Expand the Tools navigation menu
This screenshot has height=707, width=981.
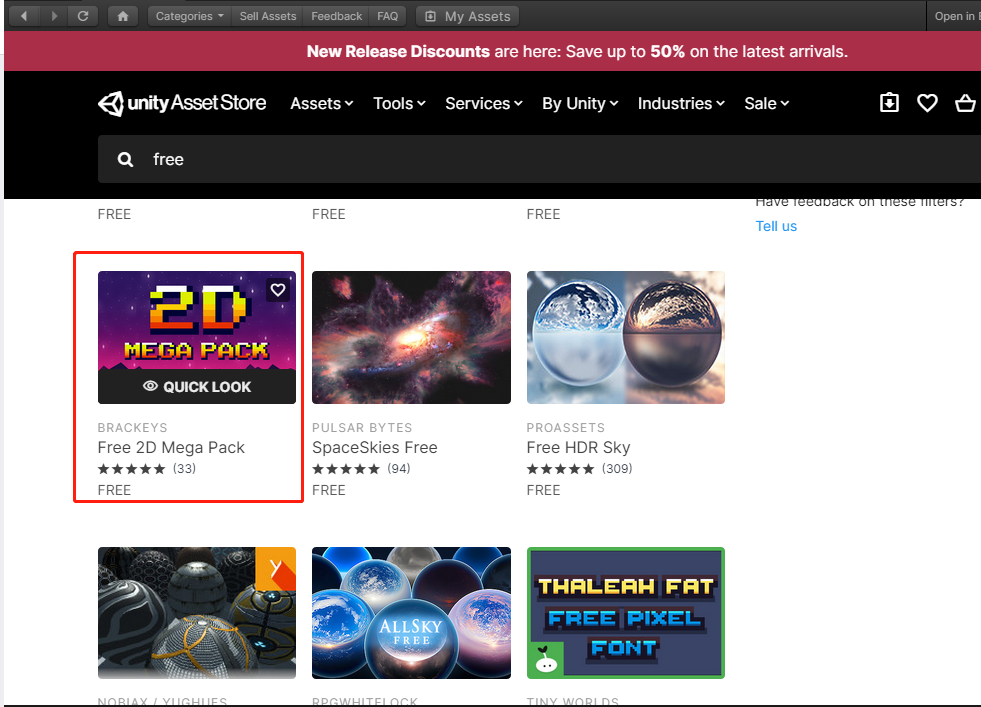point(399,103)
